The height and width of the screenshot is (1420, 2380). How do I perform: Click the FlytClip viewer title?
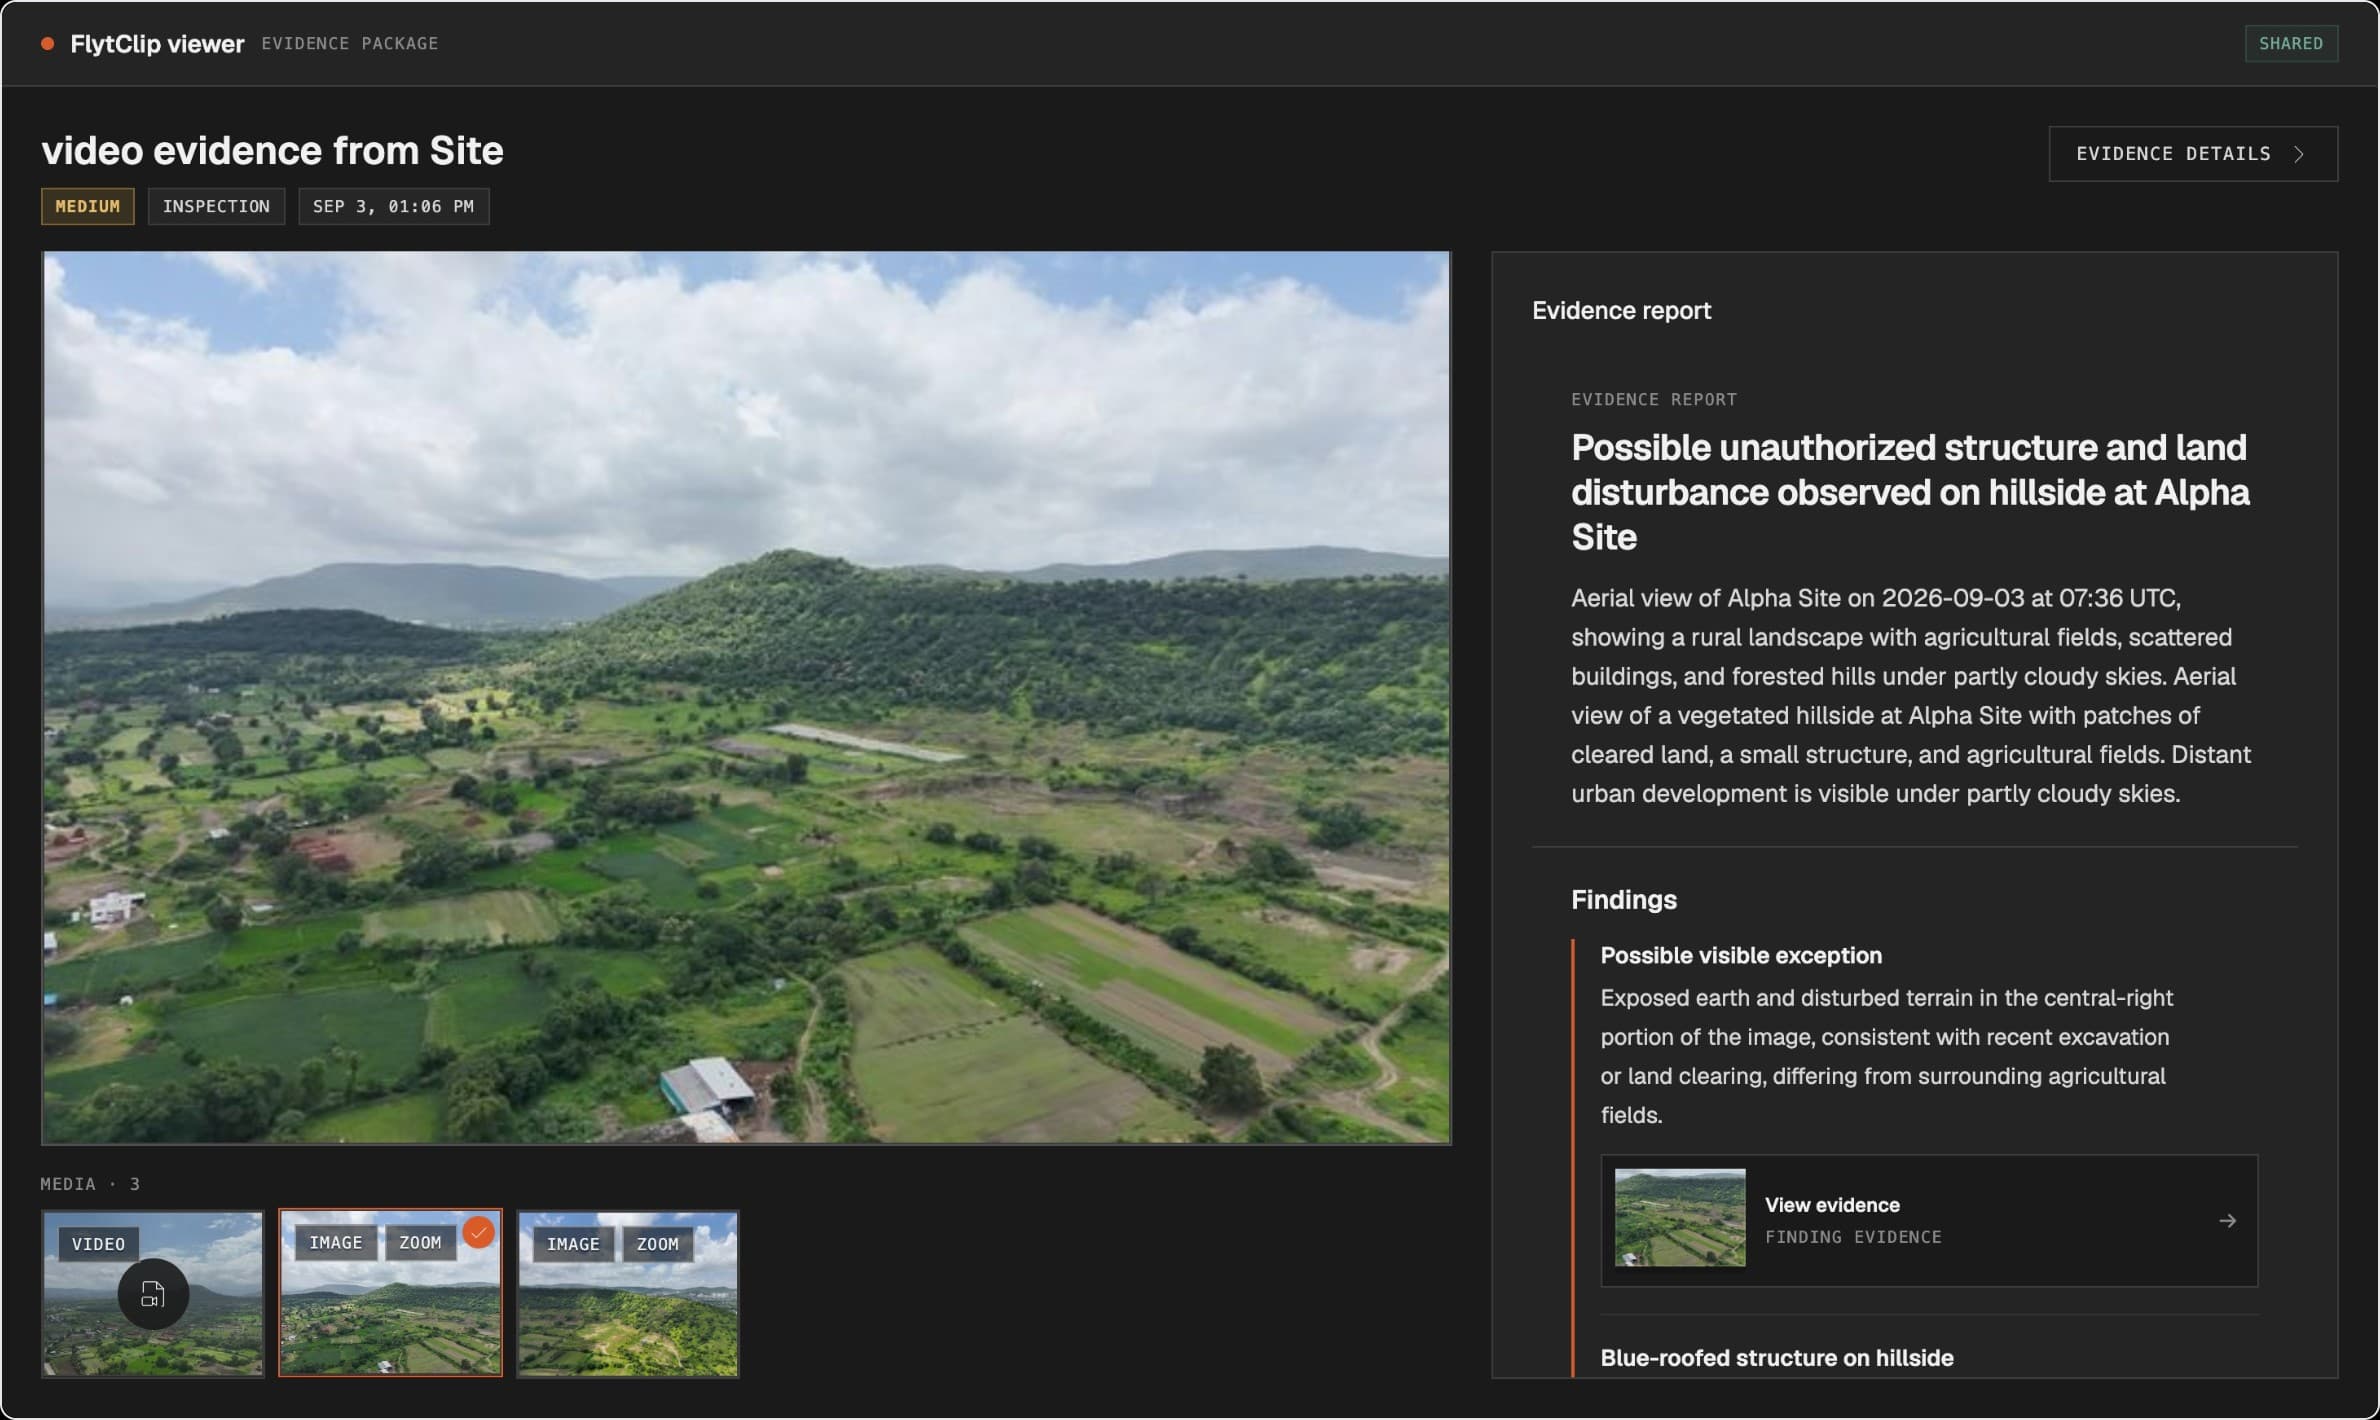point(157,44)
